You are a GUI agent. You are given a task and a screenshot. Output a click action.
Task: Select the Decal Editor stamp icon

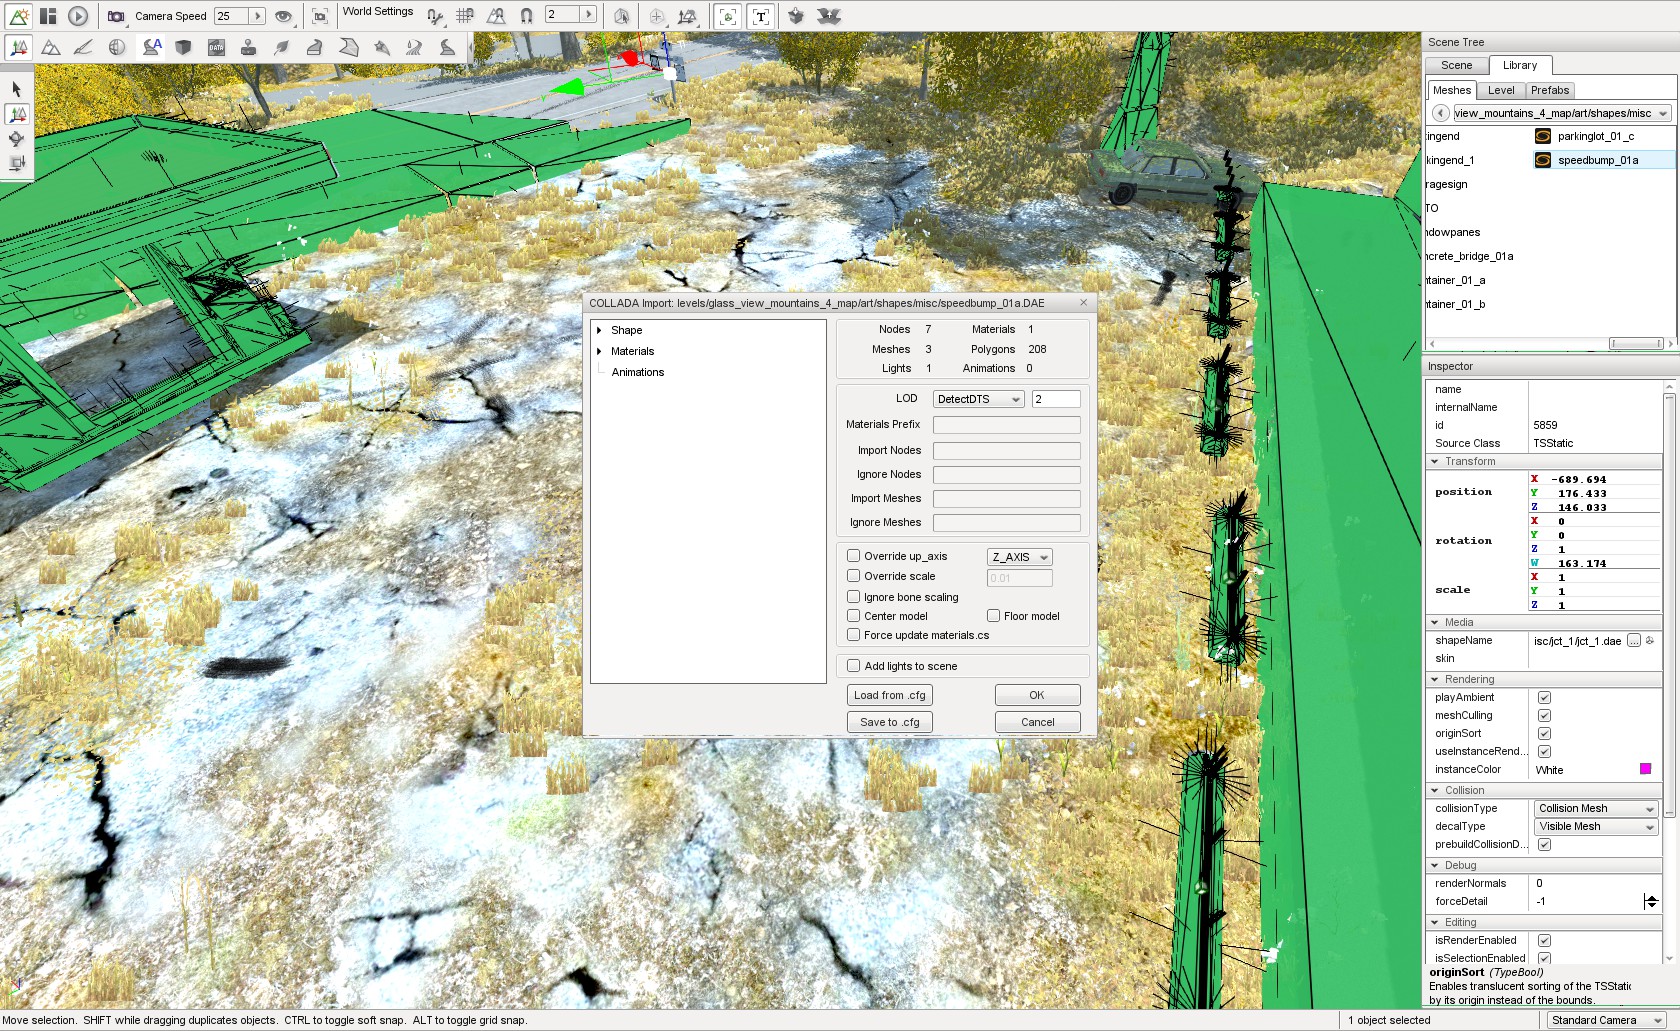[x=249, y=47]
